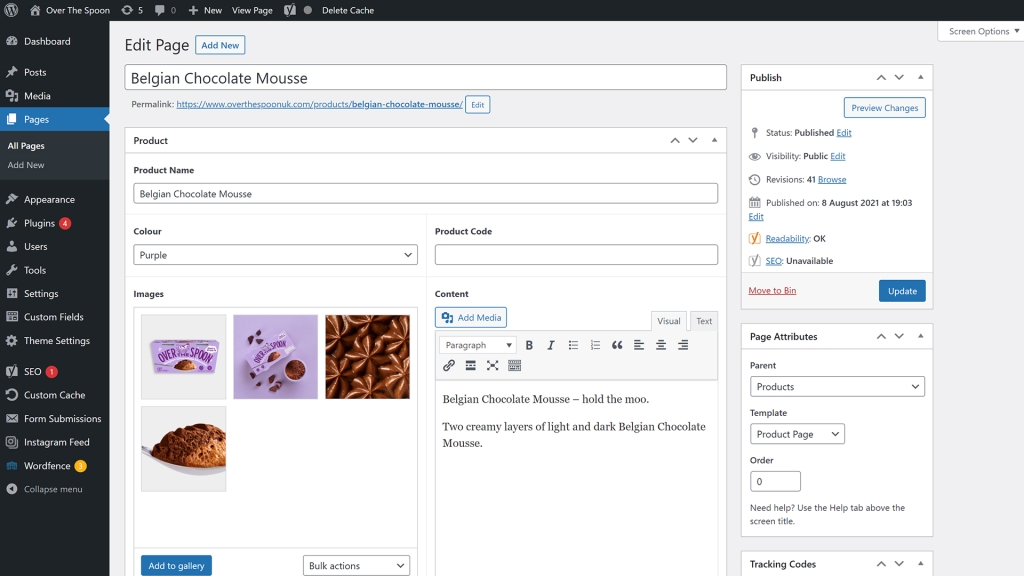Click the Move to Bin link
This screenshot has height=576, width=1024.
772,291
